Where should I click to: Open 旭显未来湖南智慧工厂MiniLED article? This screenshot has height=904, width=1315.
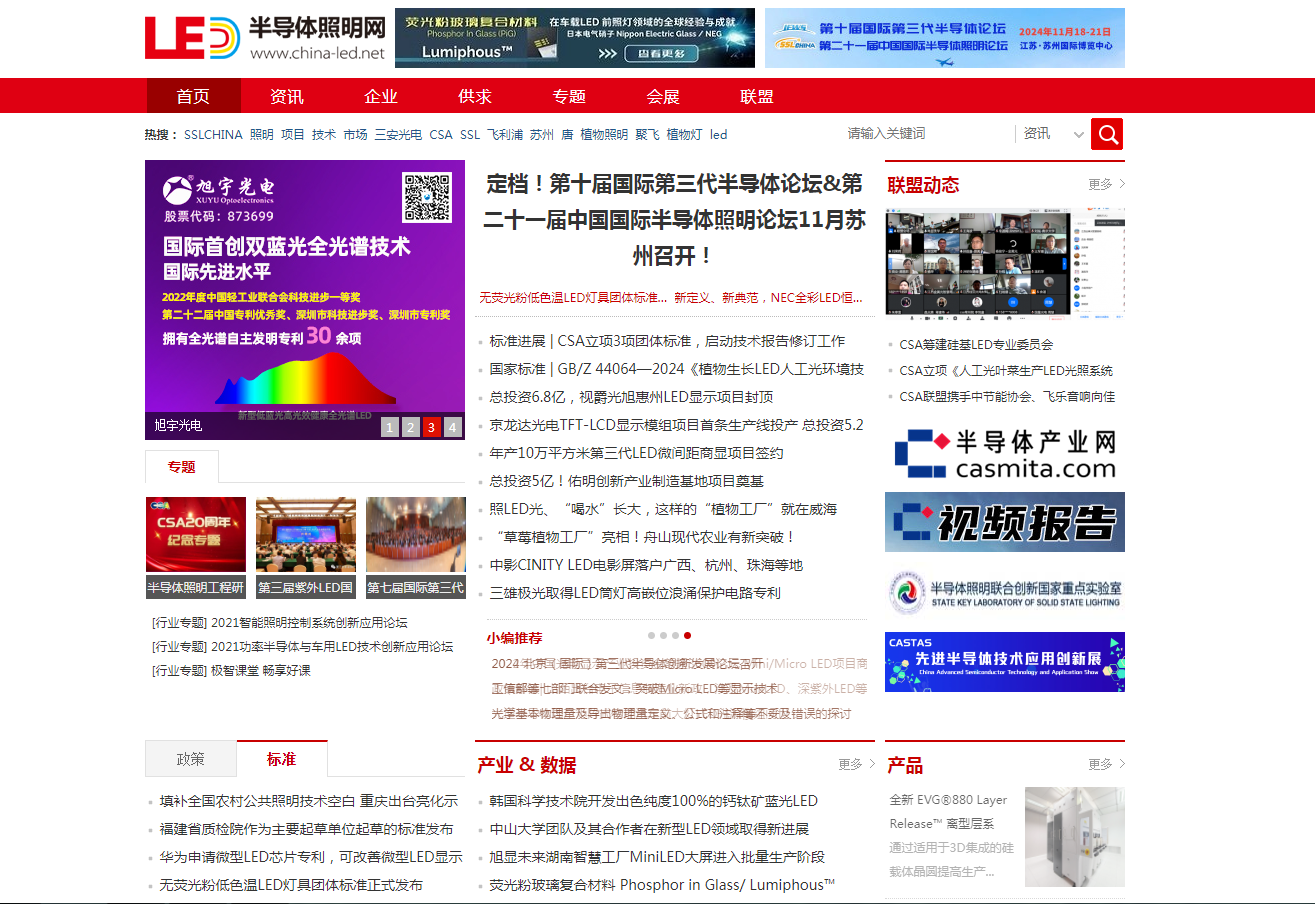(x=657, y=857)
